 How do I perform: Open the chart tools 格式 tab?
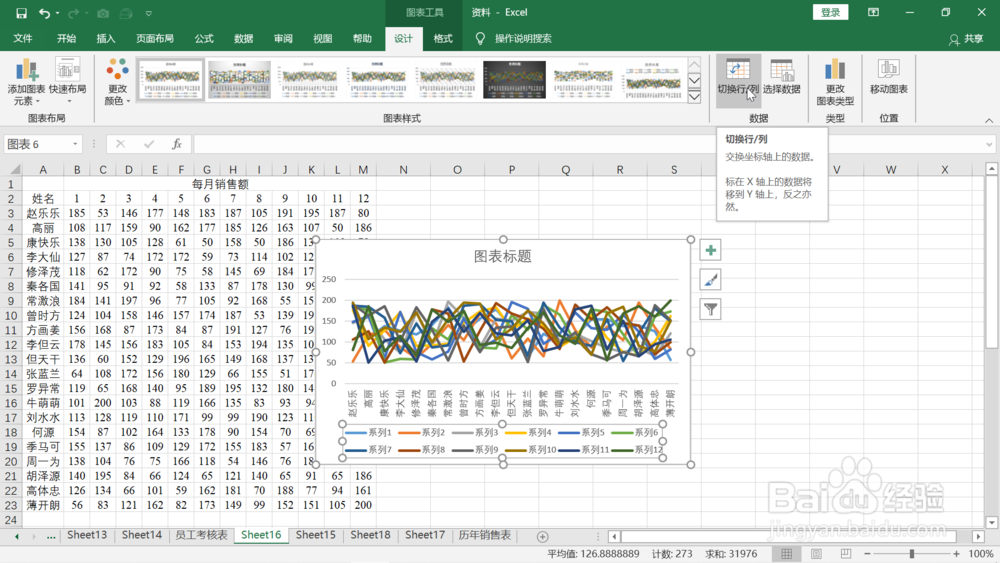[443, 38]
